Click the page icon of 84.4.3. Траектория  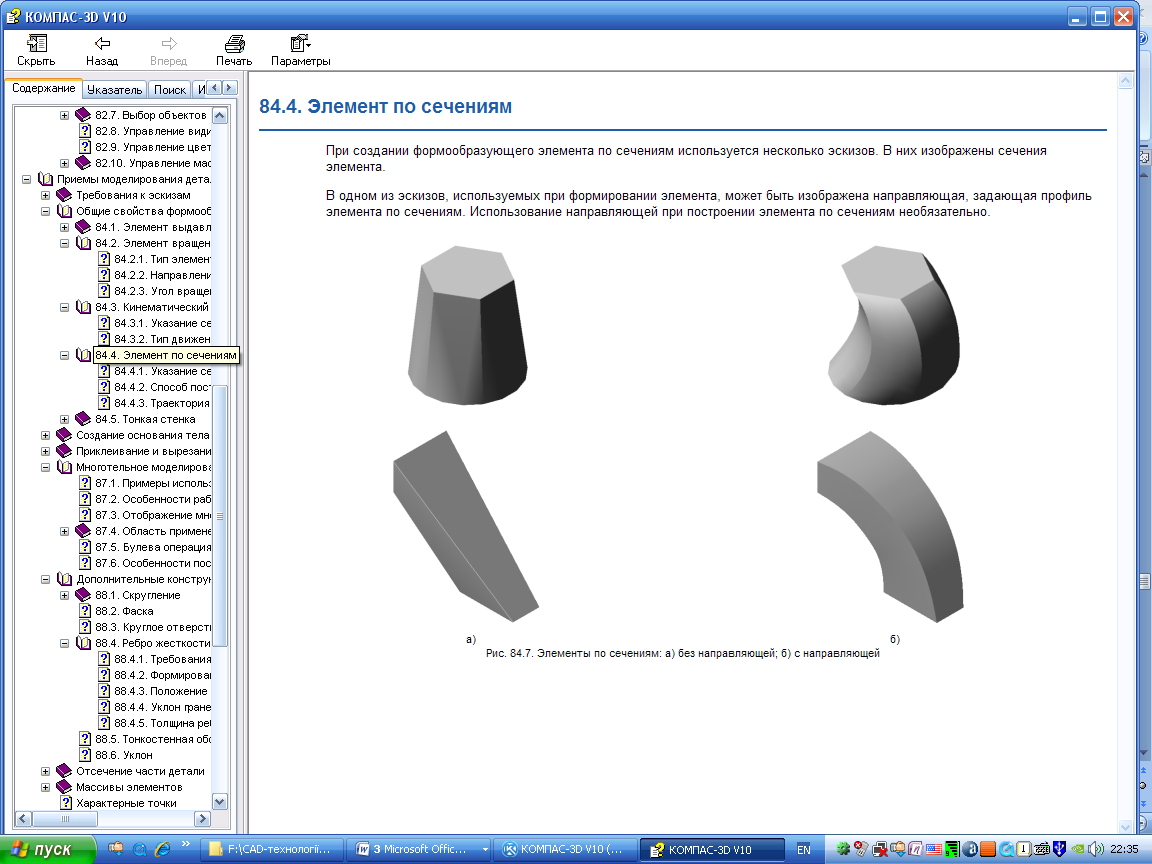[104, 403]
